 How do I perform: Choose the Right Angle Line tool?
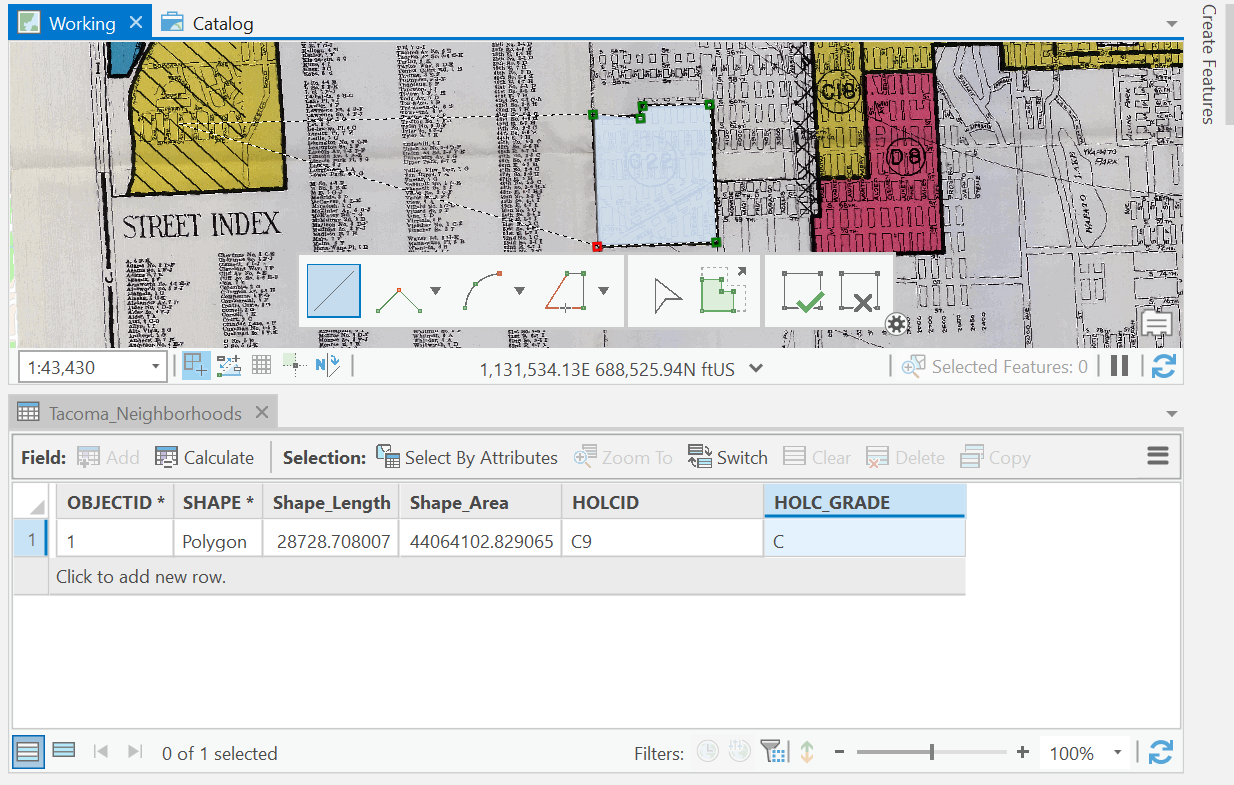[x=399, y=292]
